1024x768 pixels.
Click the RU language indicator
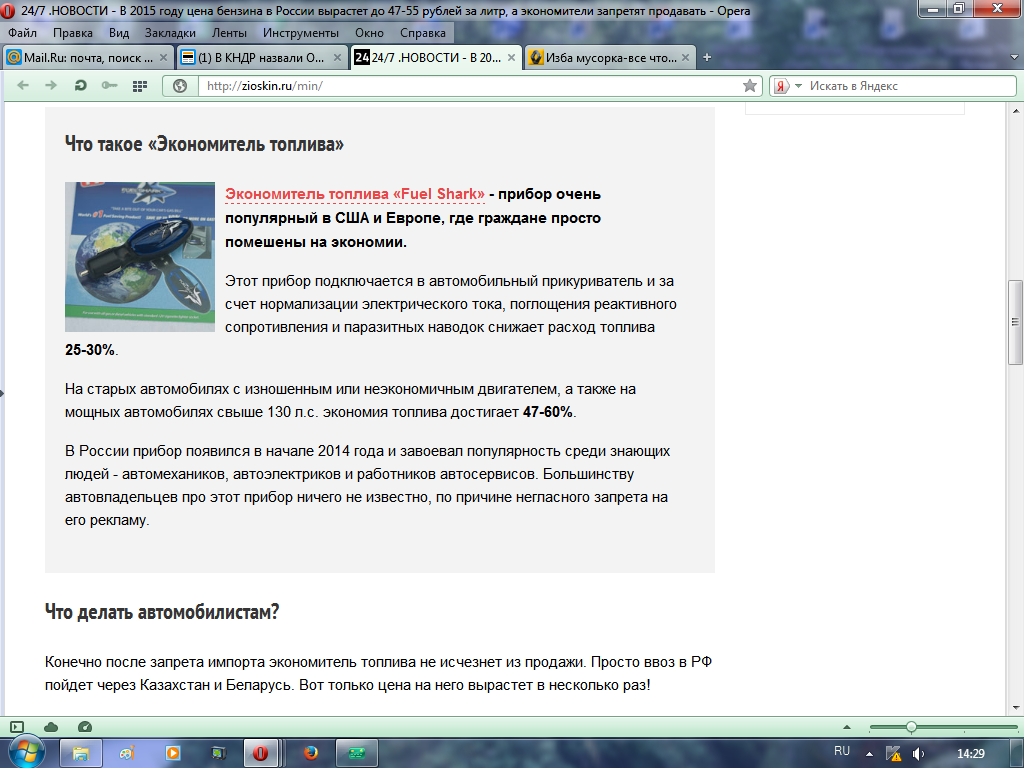click(842, 752)
